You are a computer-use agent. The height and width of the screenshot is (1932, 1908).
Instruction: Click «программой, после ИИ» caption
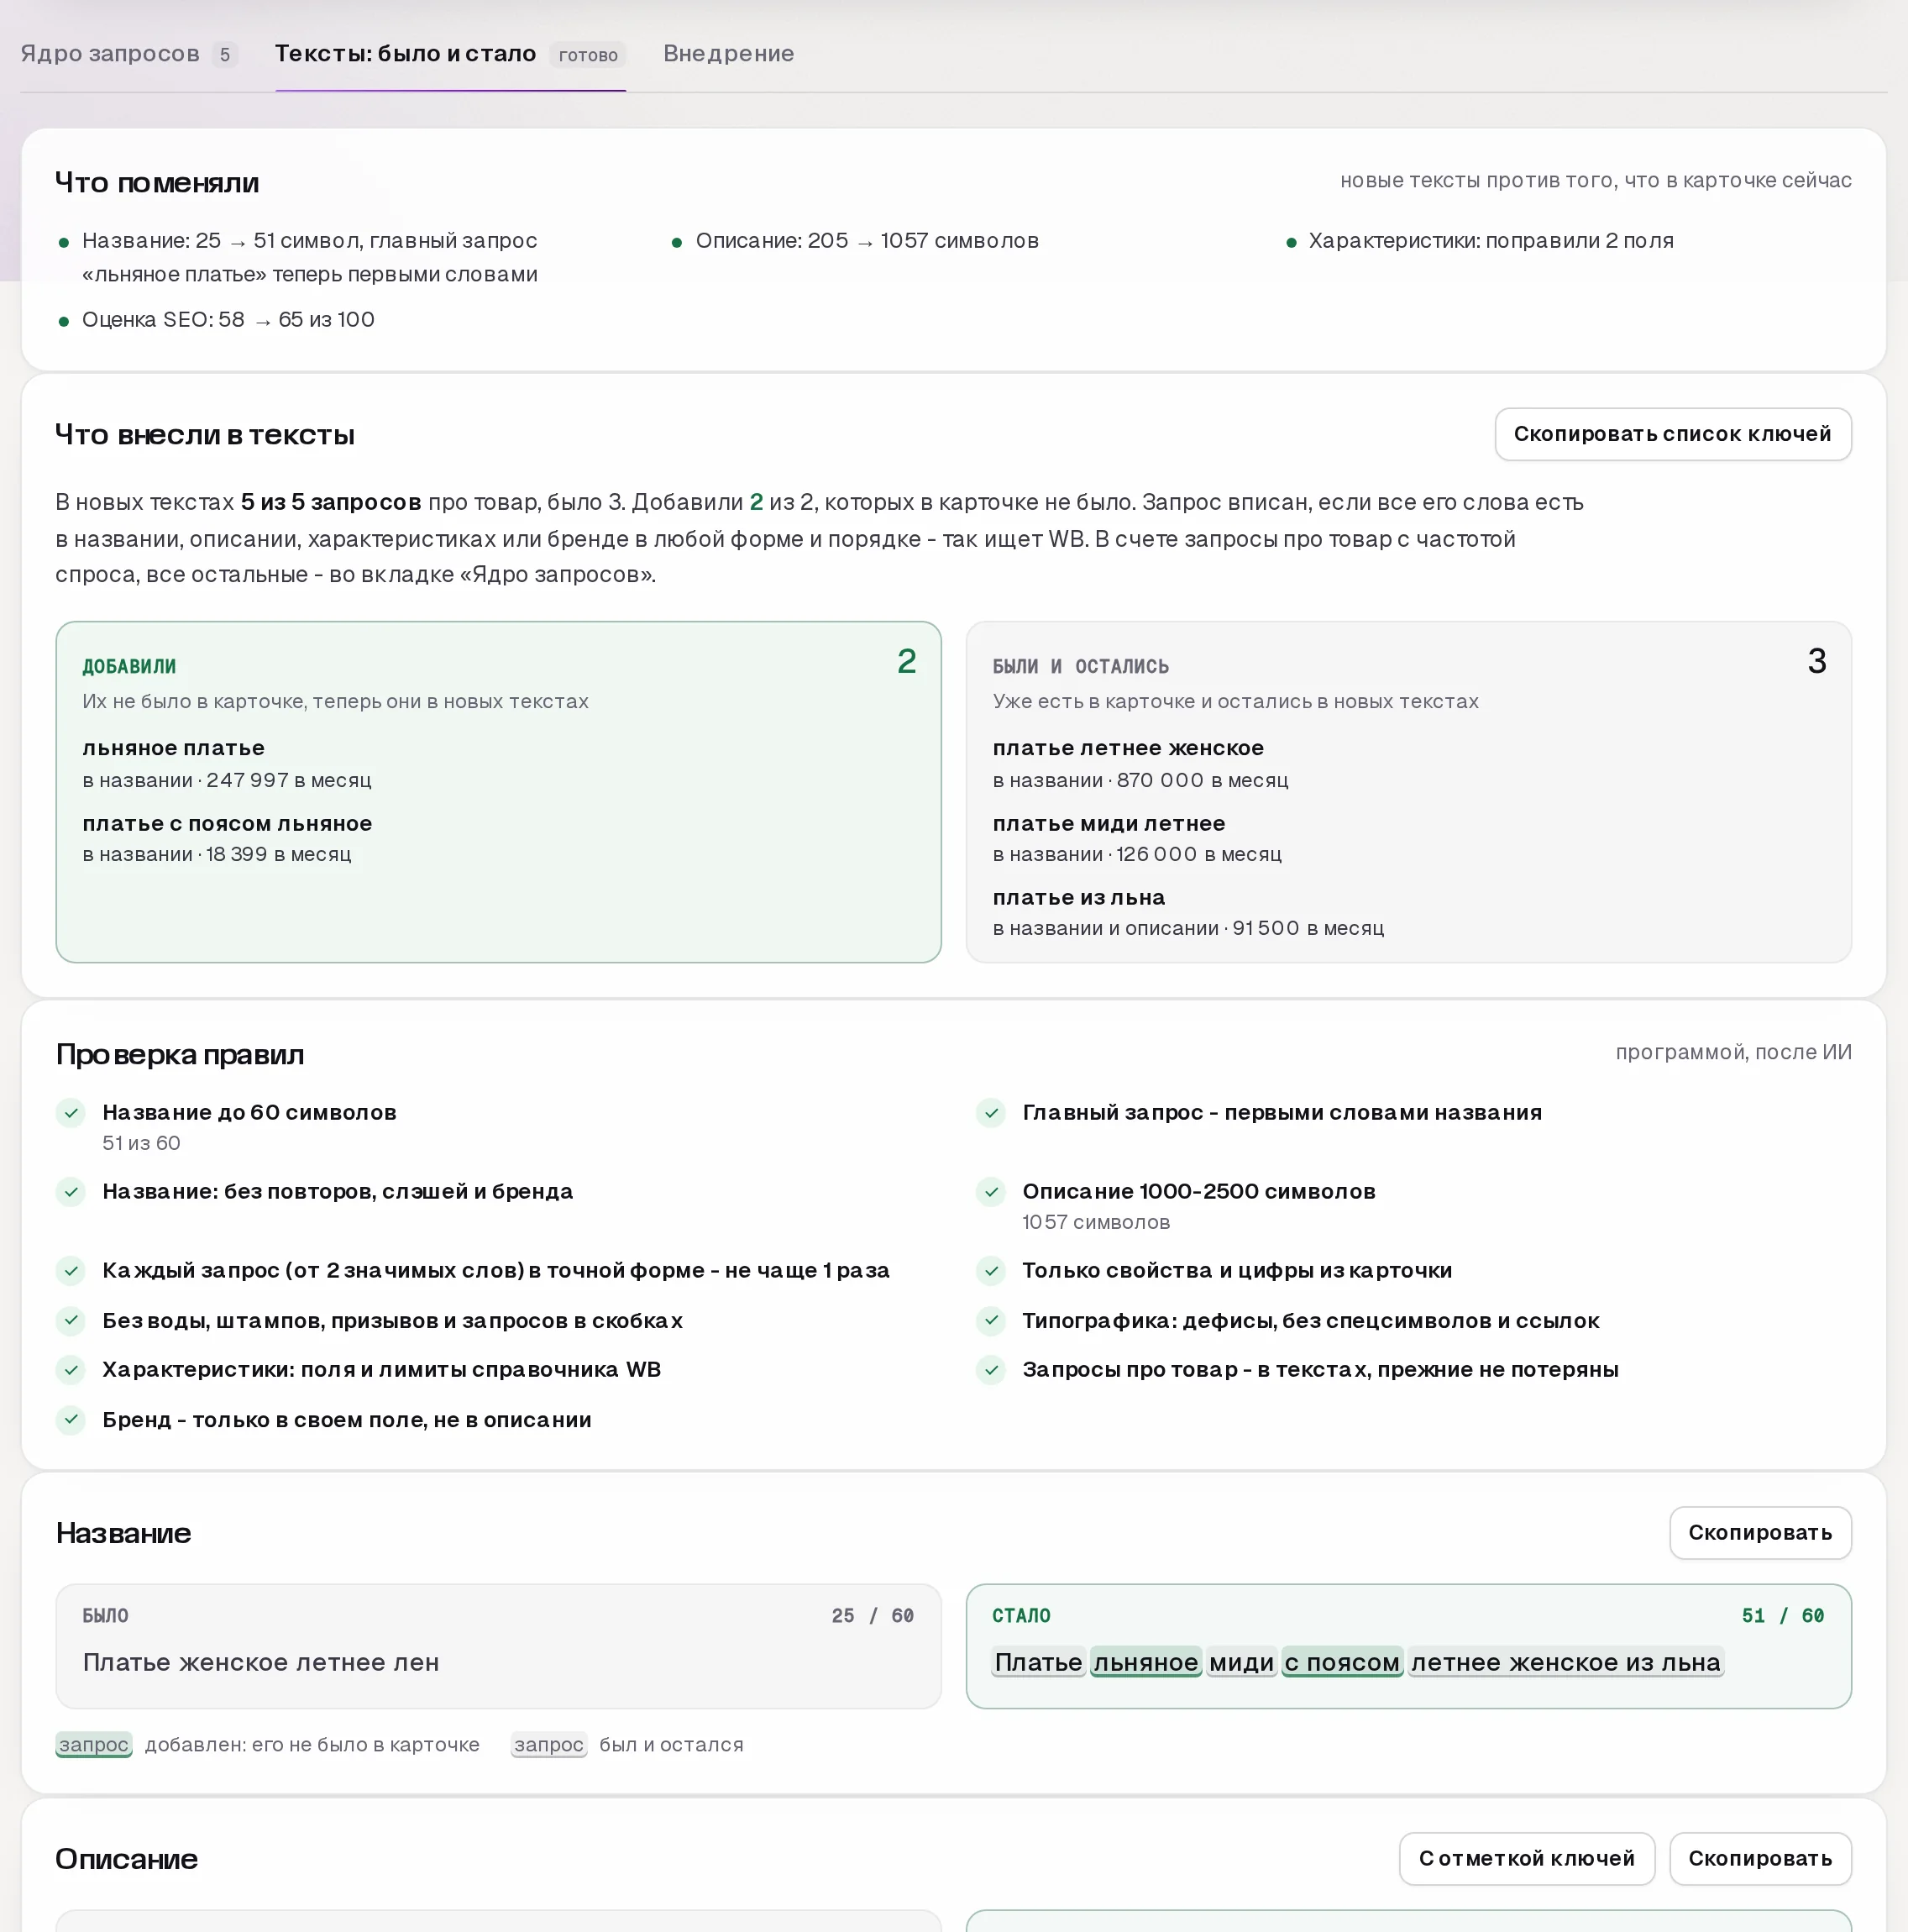[1733, 1052]
